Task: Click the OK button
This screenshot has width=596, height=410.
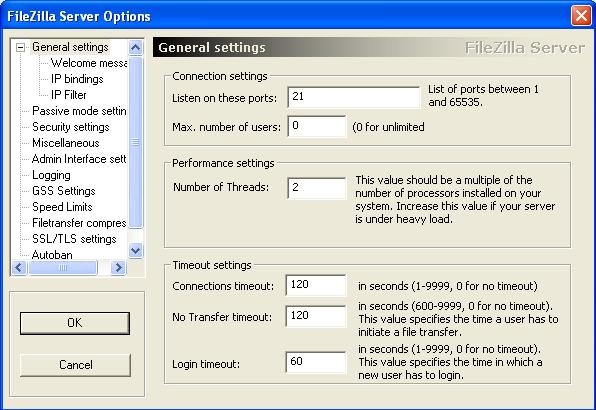Action: click(x=75, y=323)
